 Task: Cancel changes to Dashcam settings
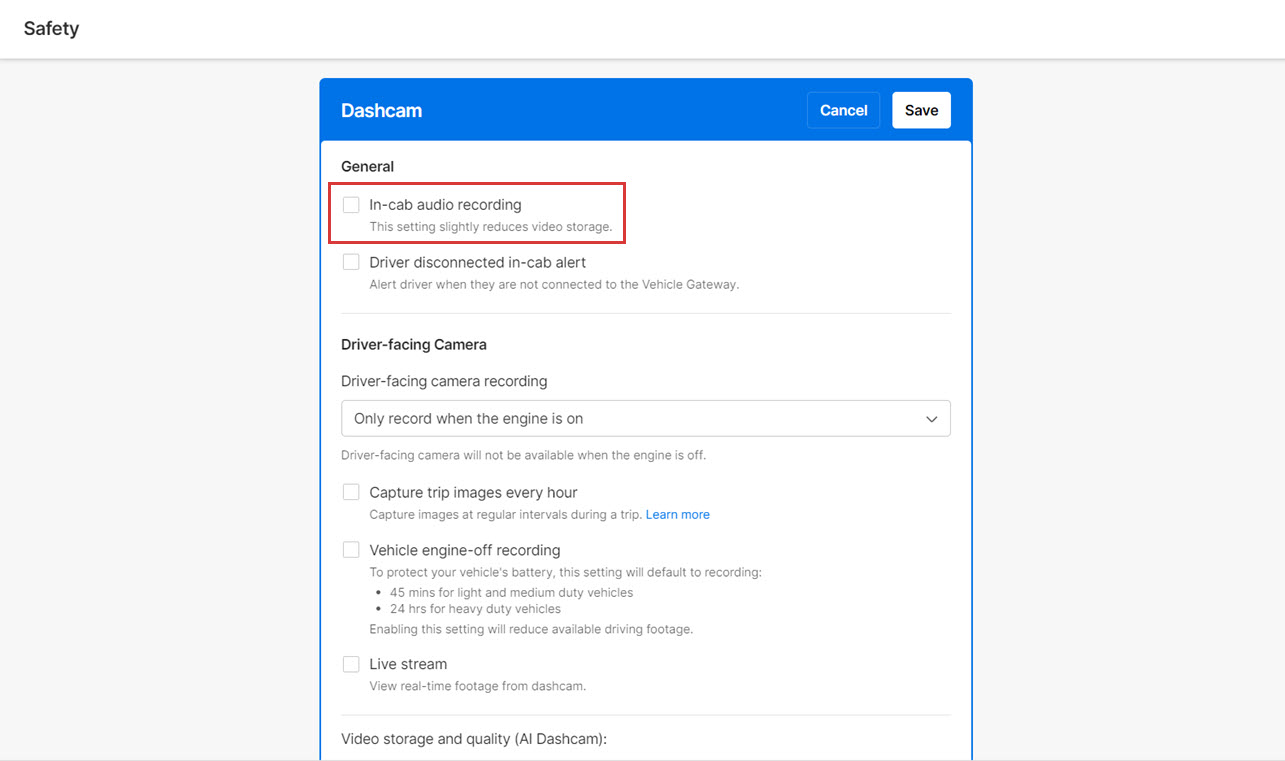[x=843, y=110]
